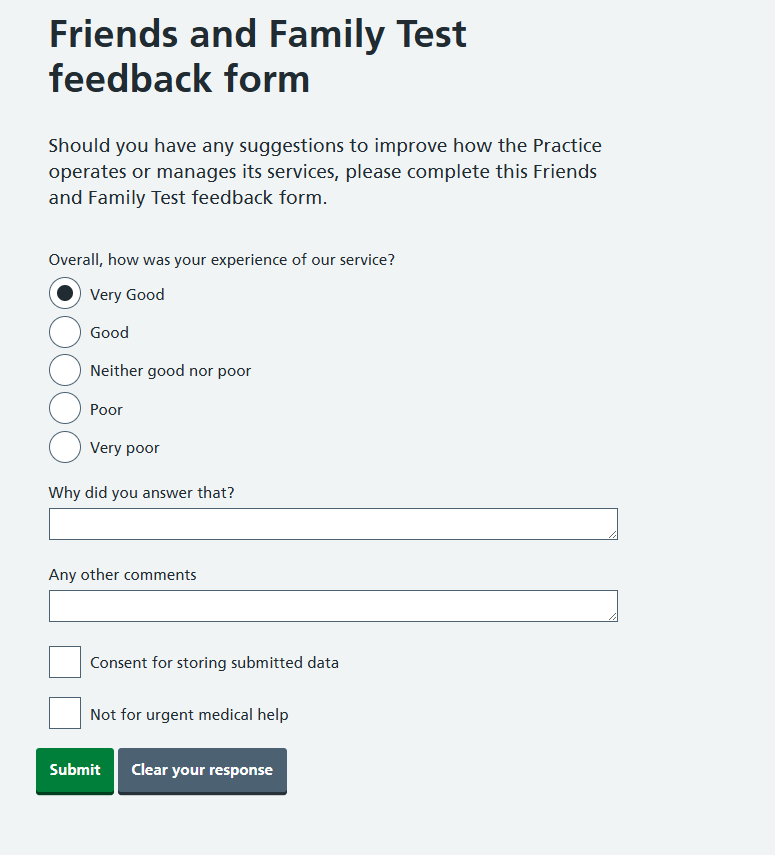
Task: Click the 'Consent for storing submitted data' label
Action: pyautogui.click(x=214, y=663)
